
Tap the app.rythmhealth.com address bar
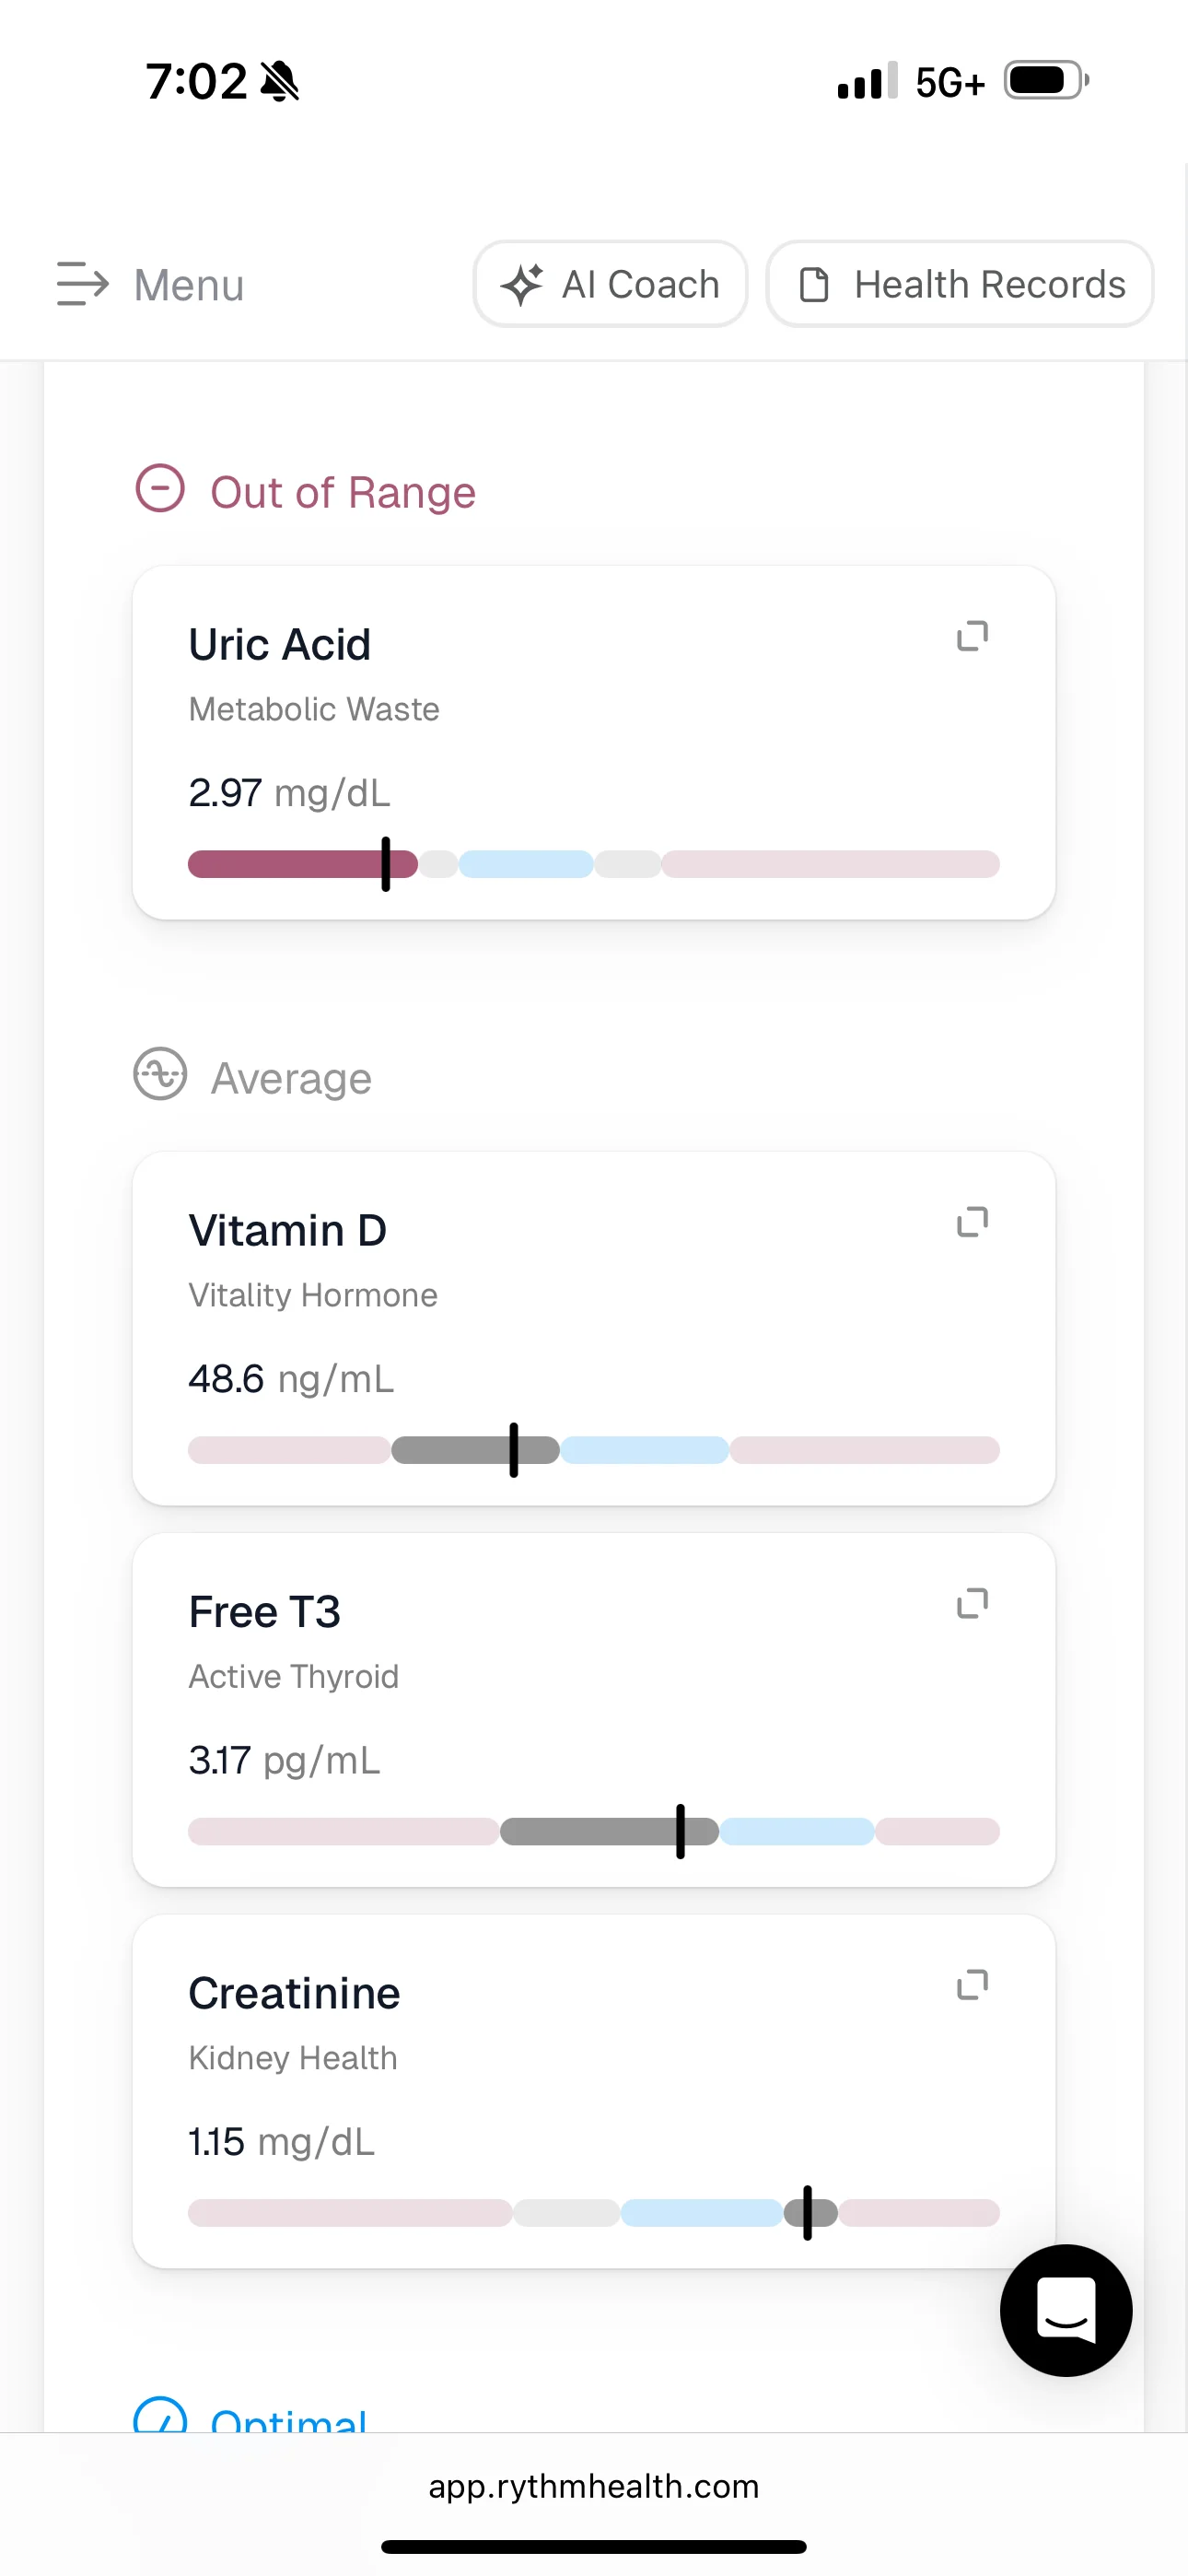tap(594, 2487)
